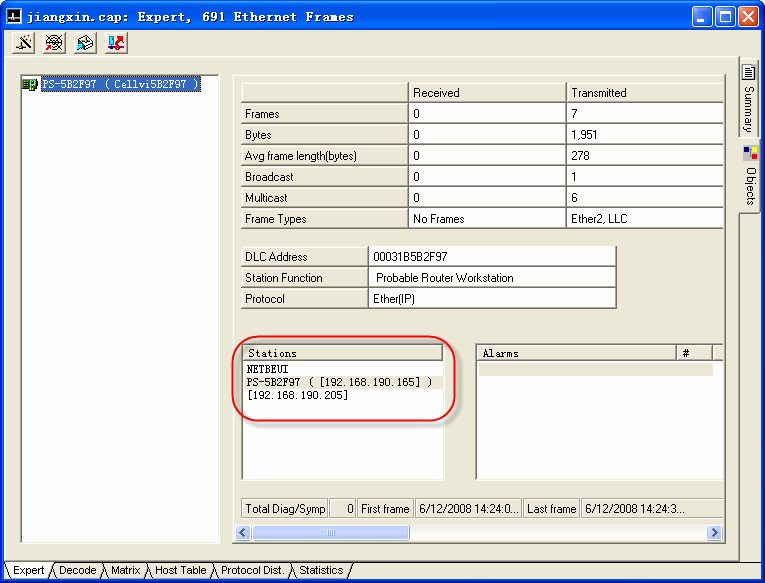Click the horizontal scrollbar right arrow
The image size is (765, 583).
click(715, 533)
